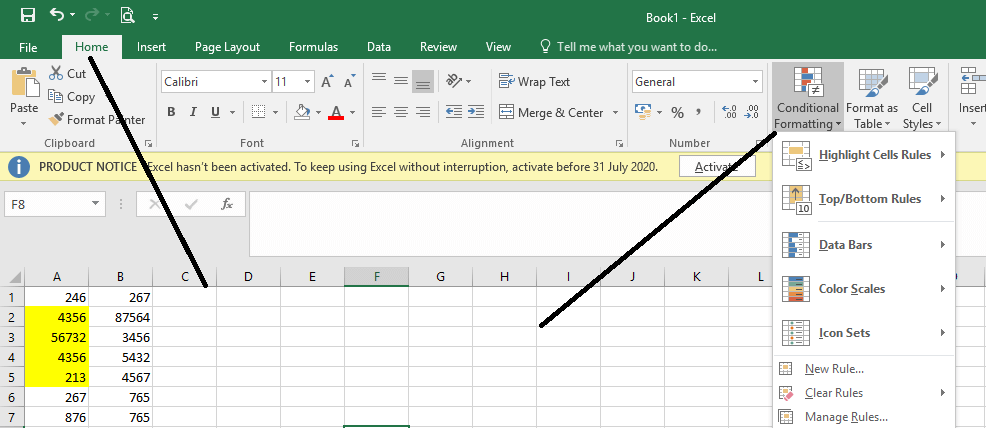986x428 pixels.
Task: Choose New Rule from the menu
Action: (x=834, y=369)
